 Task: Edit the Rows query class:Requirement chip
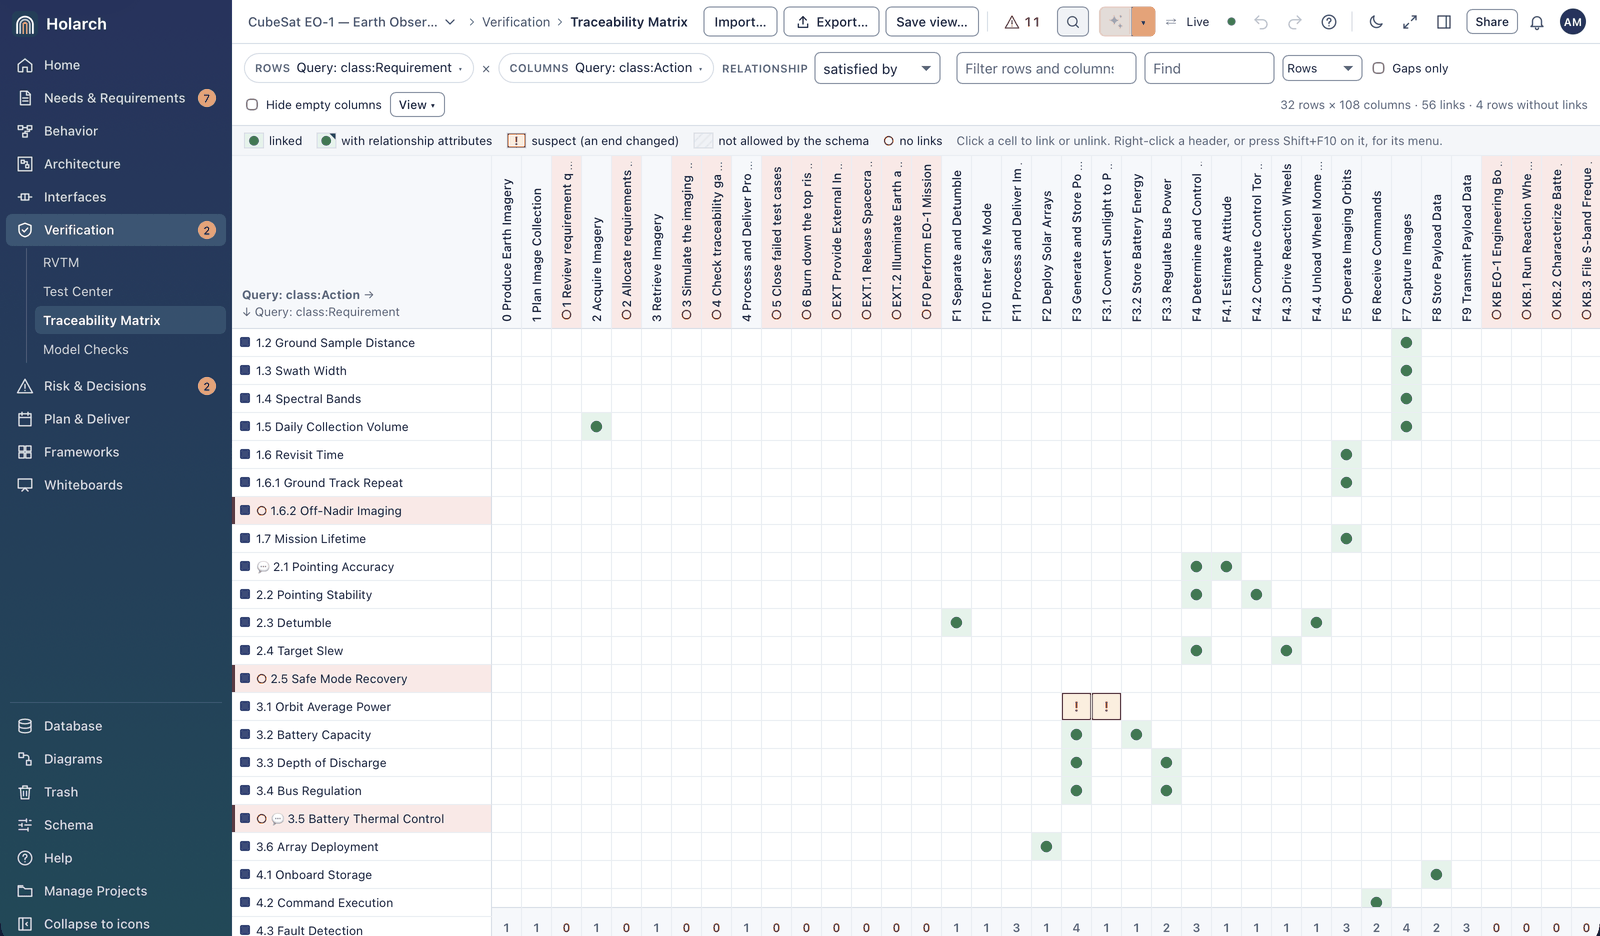[359, 68]
